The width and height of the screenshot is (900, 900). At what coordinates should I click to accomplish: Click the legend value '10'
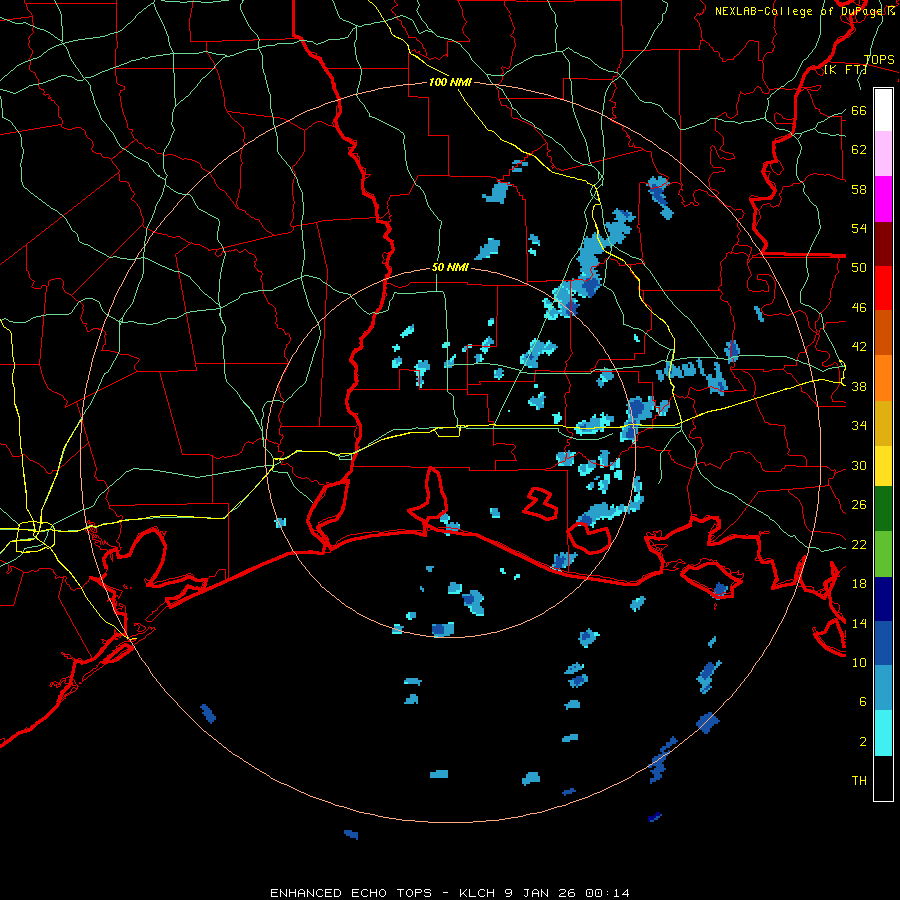point(859,662)
